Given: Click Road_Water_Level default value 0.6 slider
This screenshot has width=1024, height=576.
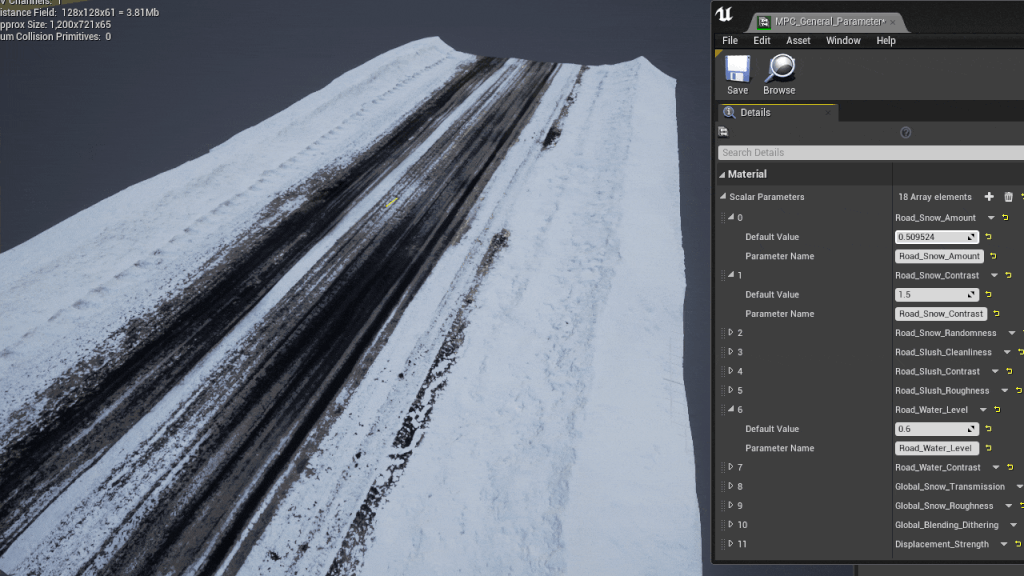Looking at the screenshot, I should click(936, 429).
